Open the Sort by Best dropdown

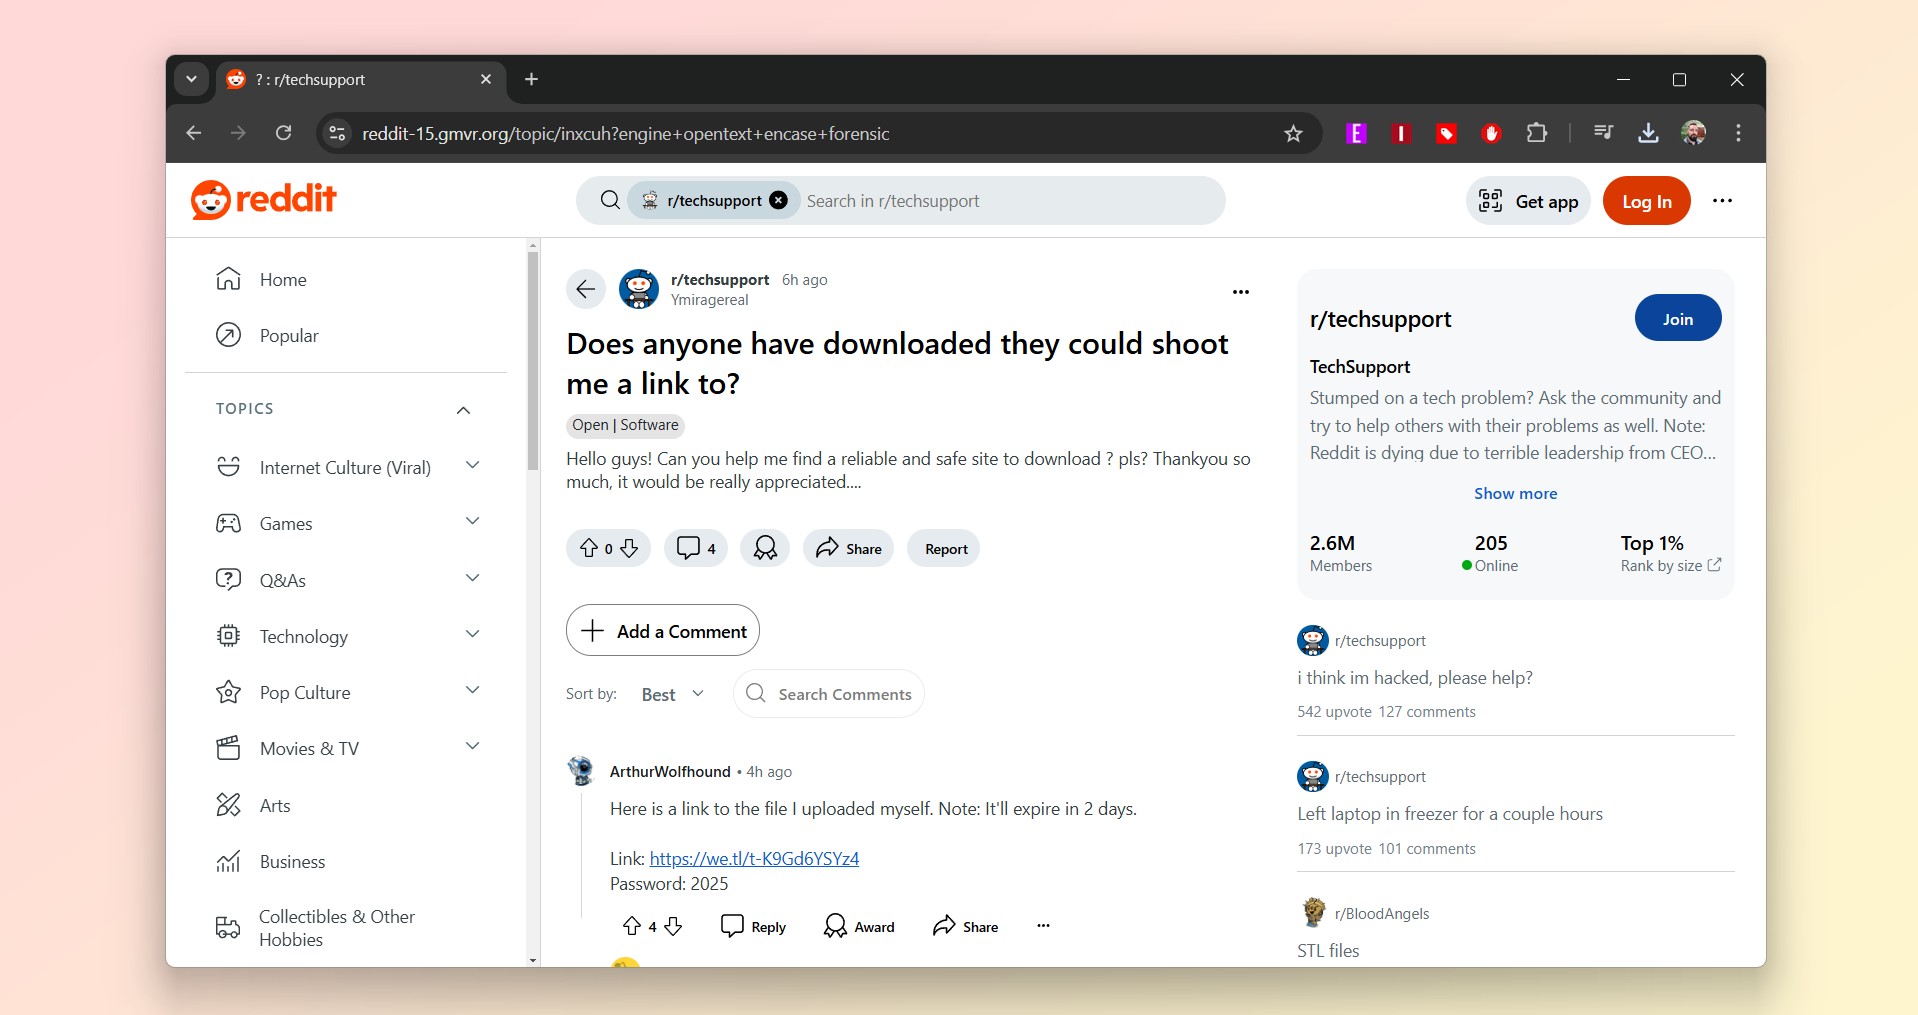click(672, 693)
